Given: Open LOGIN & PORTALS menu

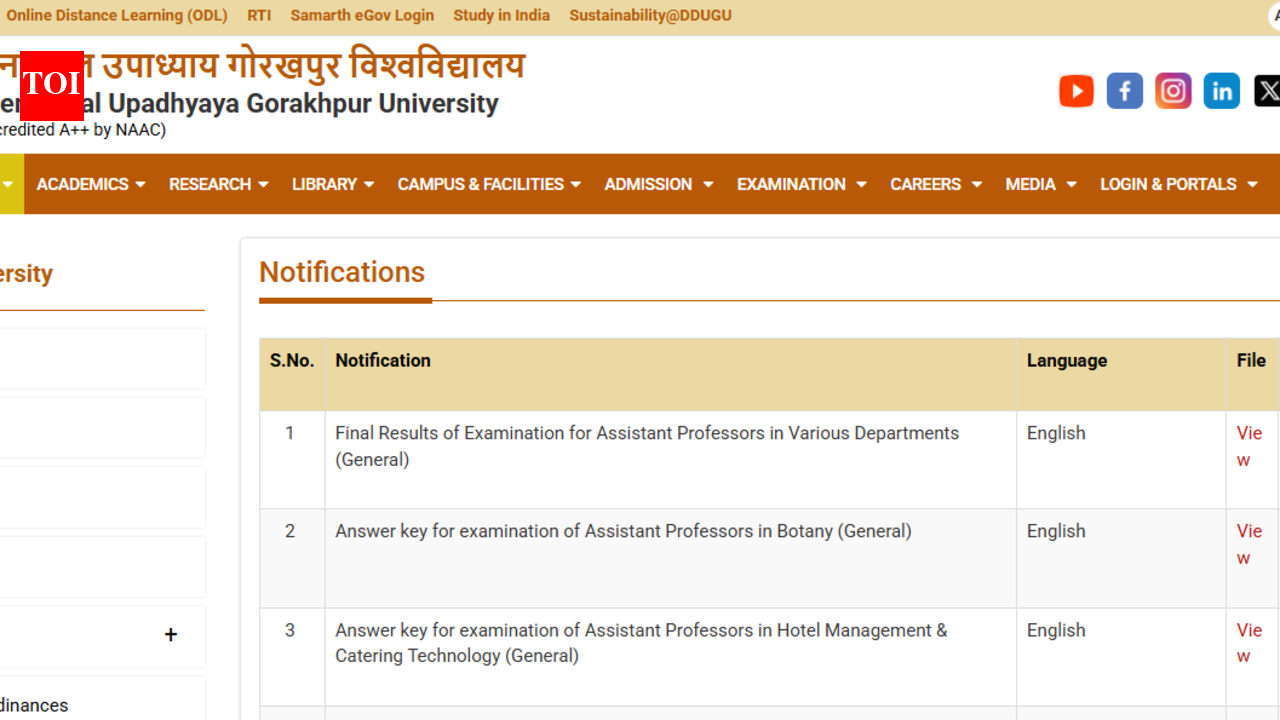Looking at the screenshot, I should [x=1178, y=184].
